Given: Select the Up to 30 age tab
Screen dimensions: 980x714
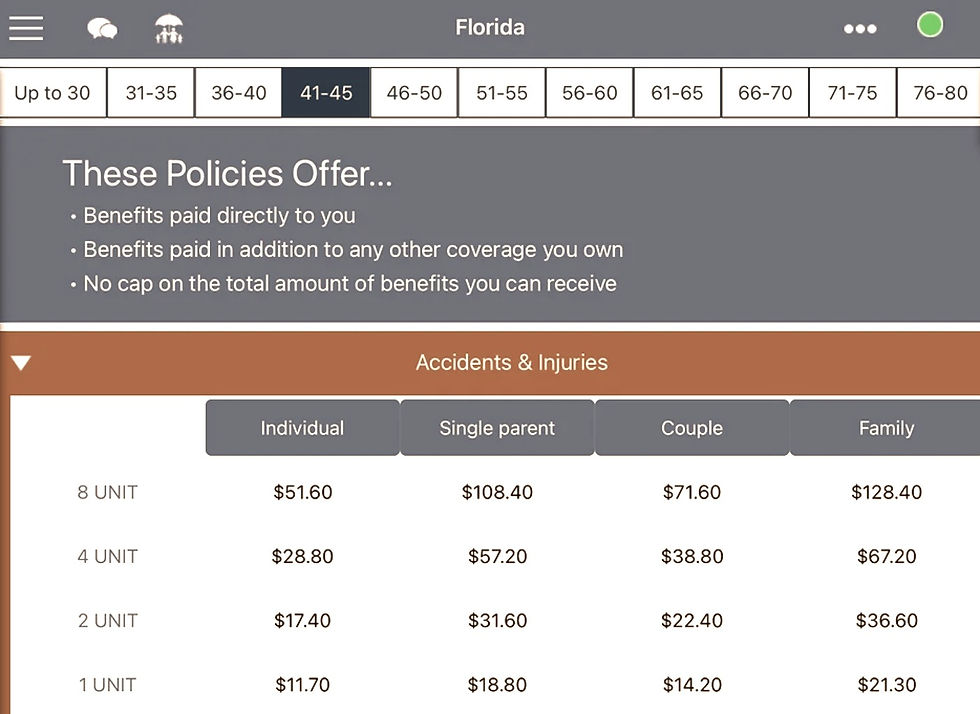Looking at the screenshot, I should pos(52,93).
